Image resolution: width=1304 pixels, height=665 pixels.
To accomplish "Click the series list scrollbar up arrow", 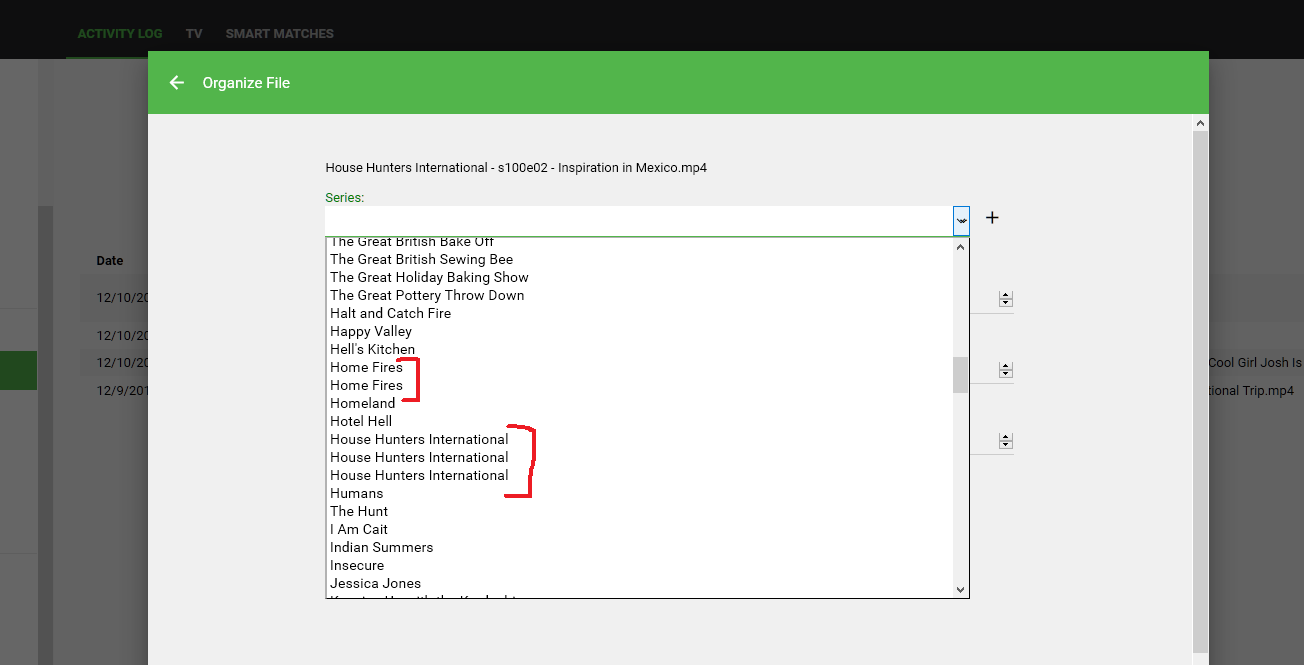I will 961,246.
